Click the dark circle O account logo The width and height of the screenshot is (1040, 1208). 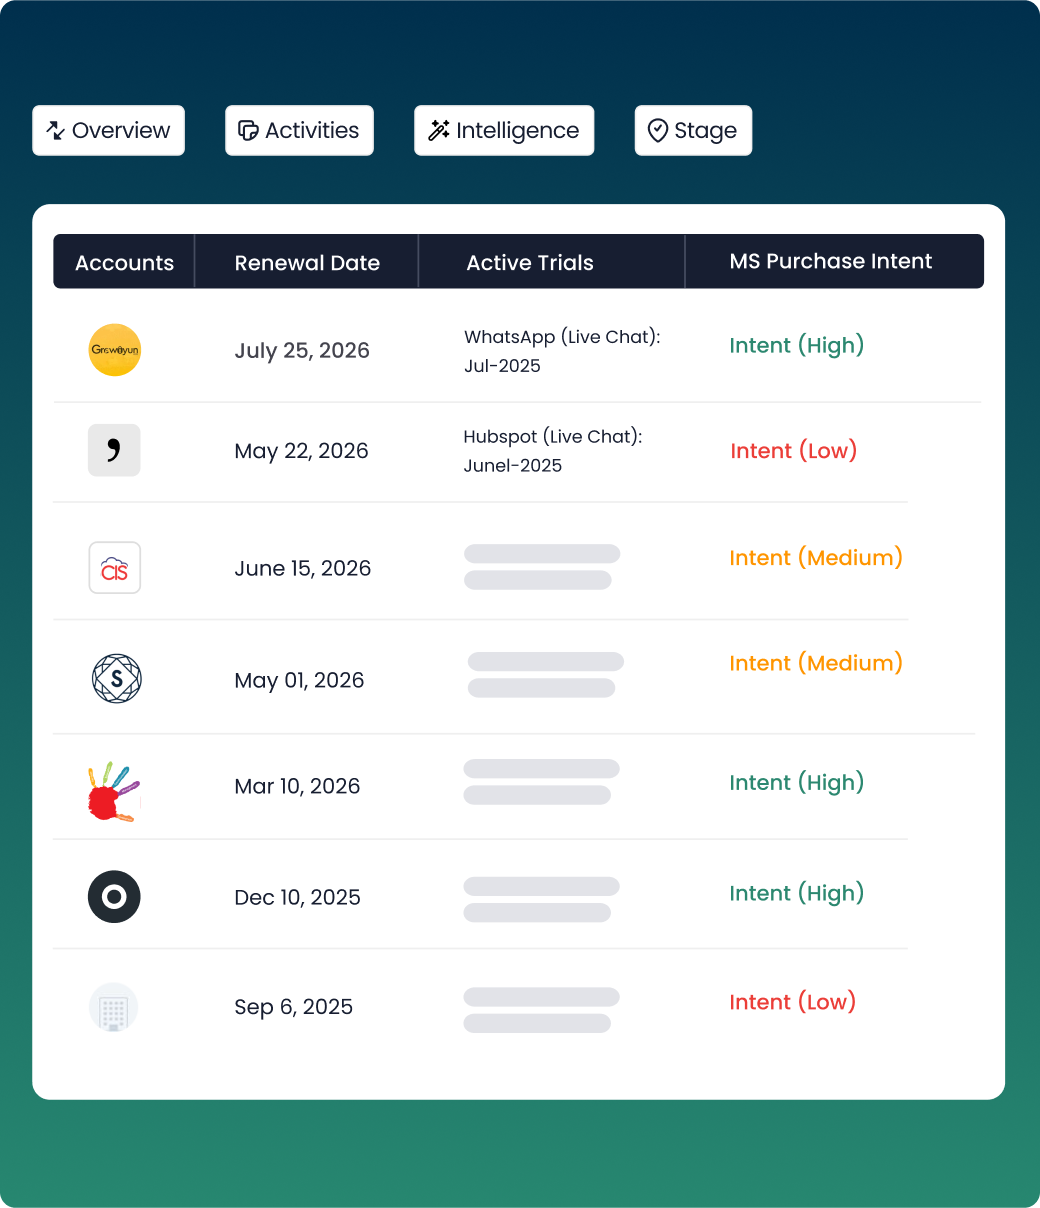[x=114, y=896]
